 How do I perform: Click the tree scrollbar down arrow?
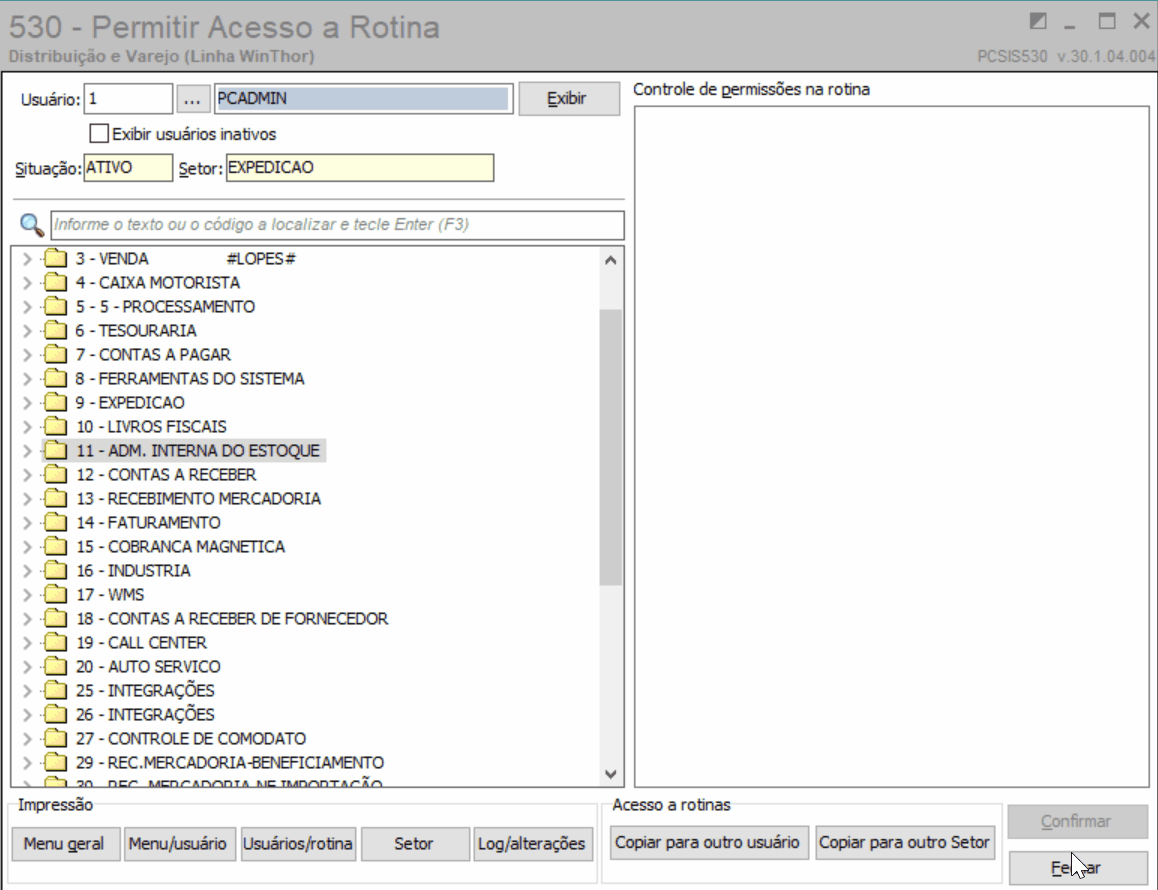pos(611,774)
